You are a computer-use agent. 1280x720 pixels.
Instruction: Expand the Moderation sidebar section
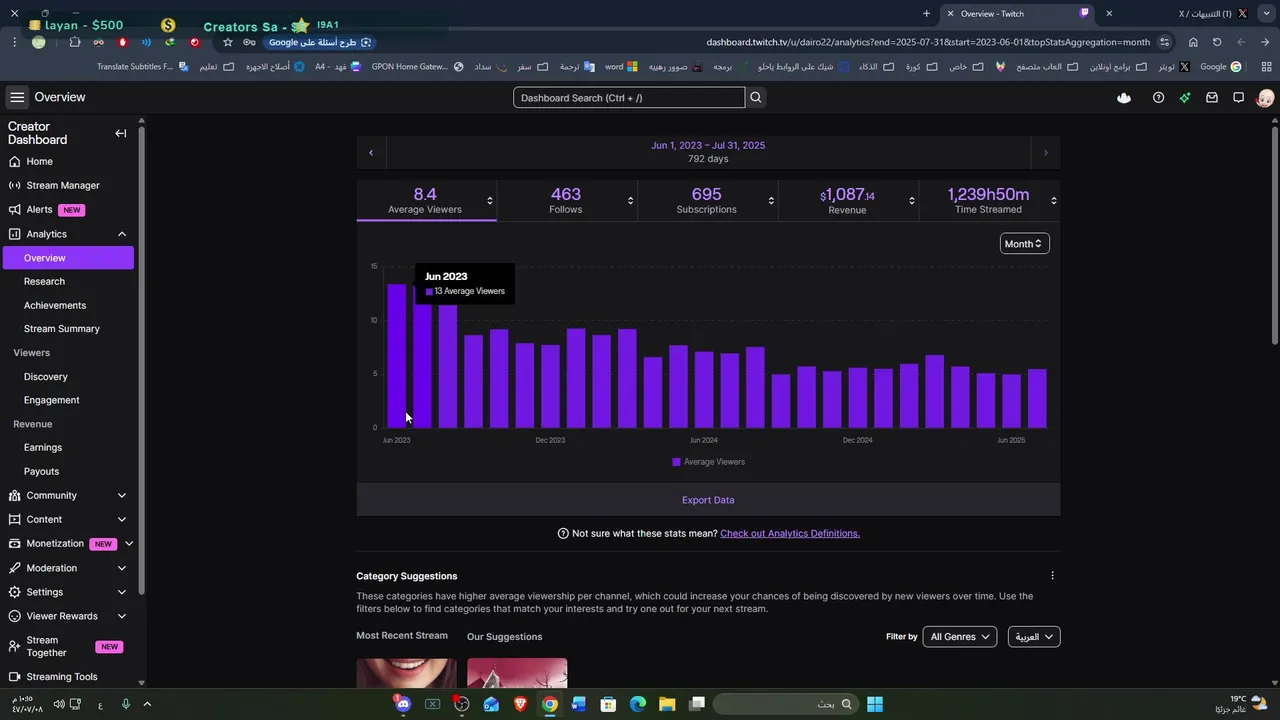tap(122, 568)
